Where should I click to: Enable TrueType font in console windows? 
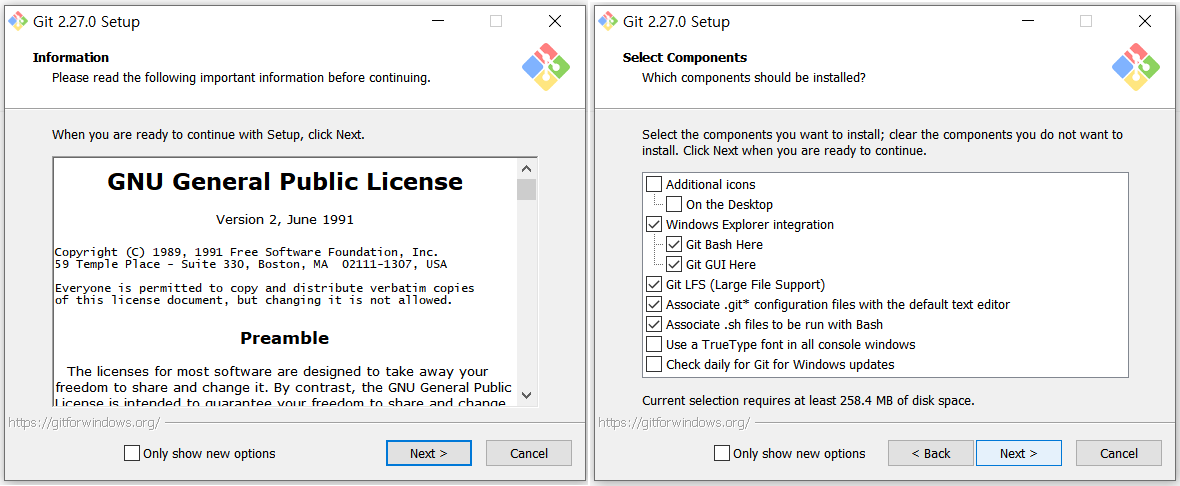click(654, 345)
